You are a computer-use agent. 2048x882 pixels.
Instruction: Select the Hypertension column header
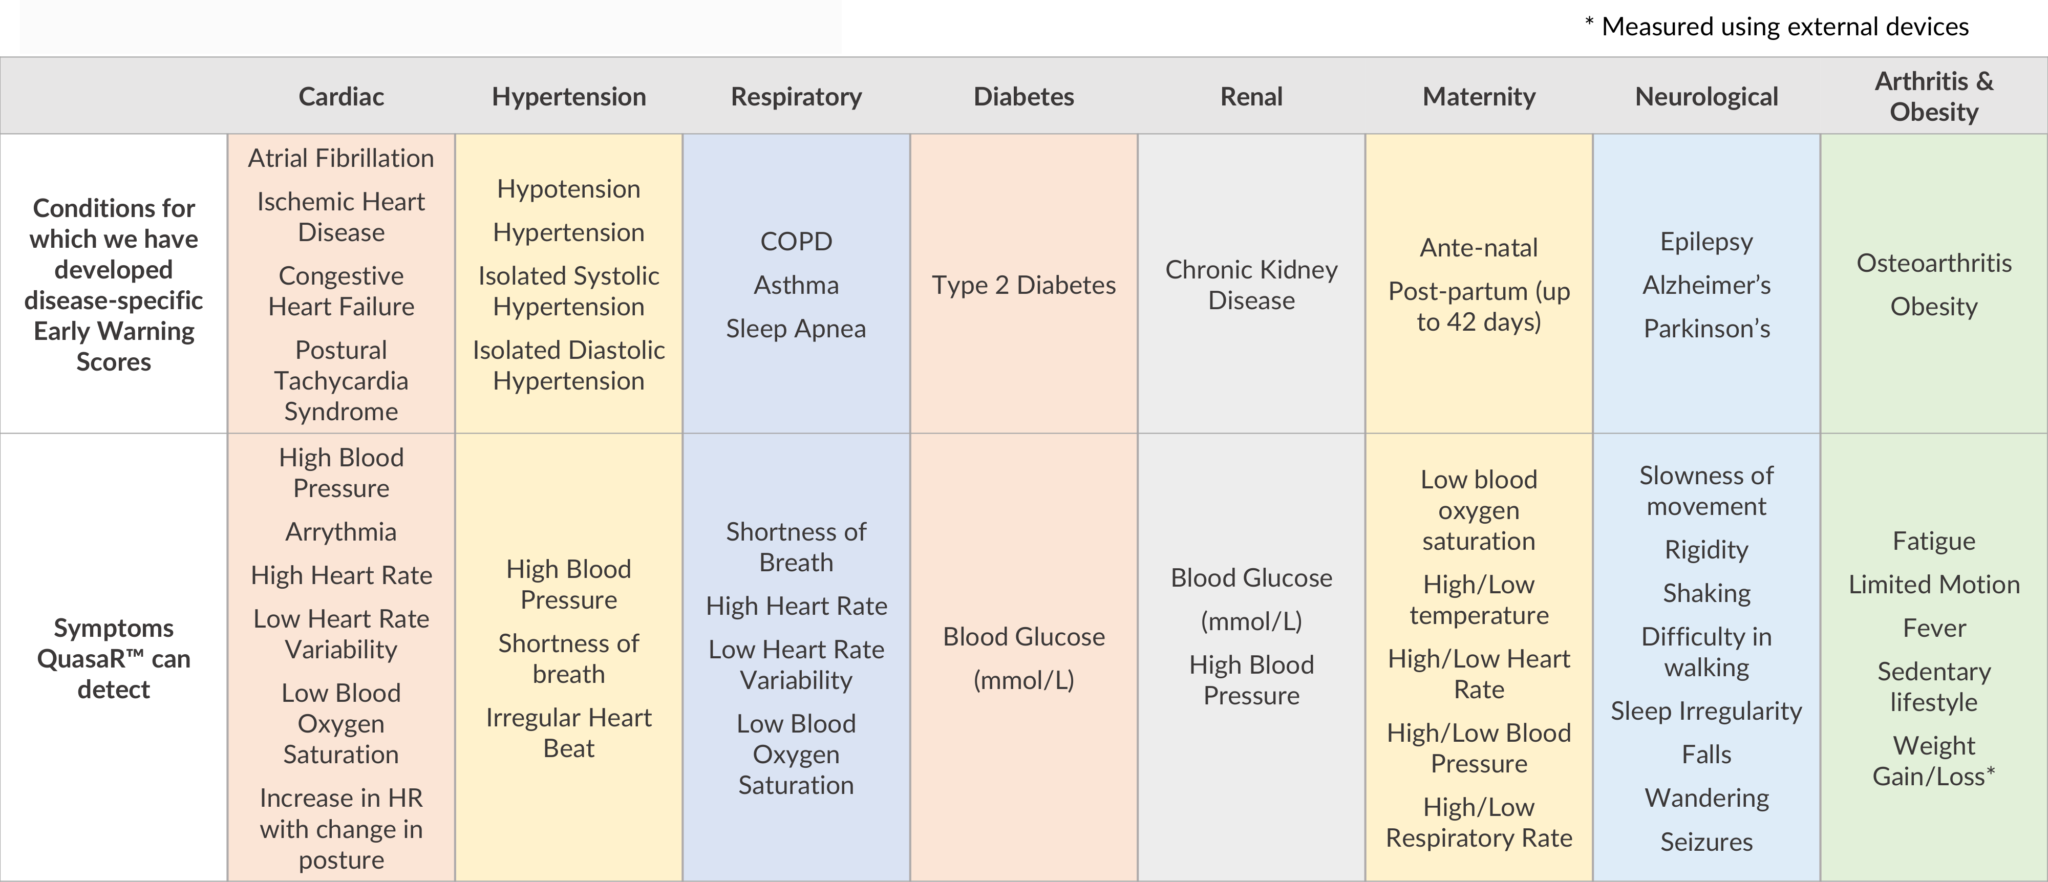[x=568, y=97]
